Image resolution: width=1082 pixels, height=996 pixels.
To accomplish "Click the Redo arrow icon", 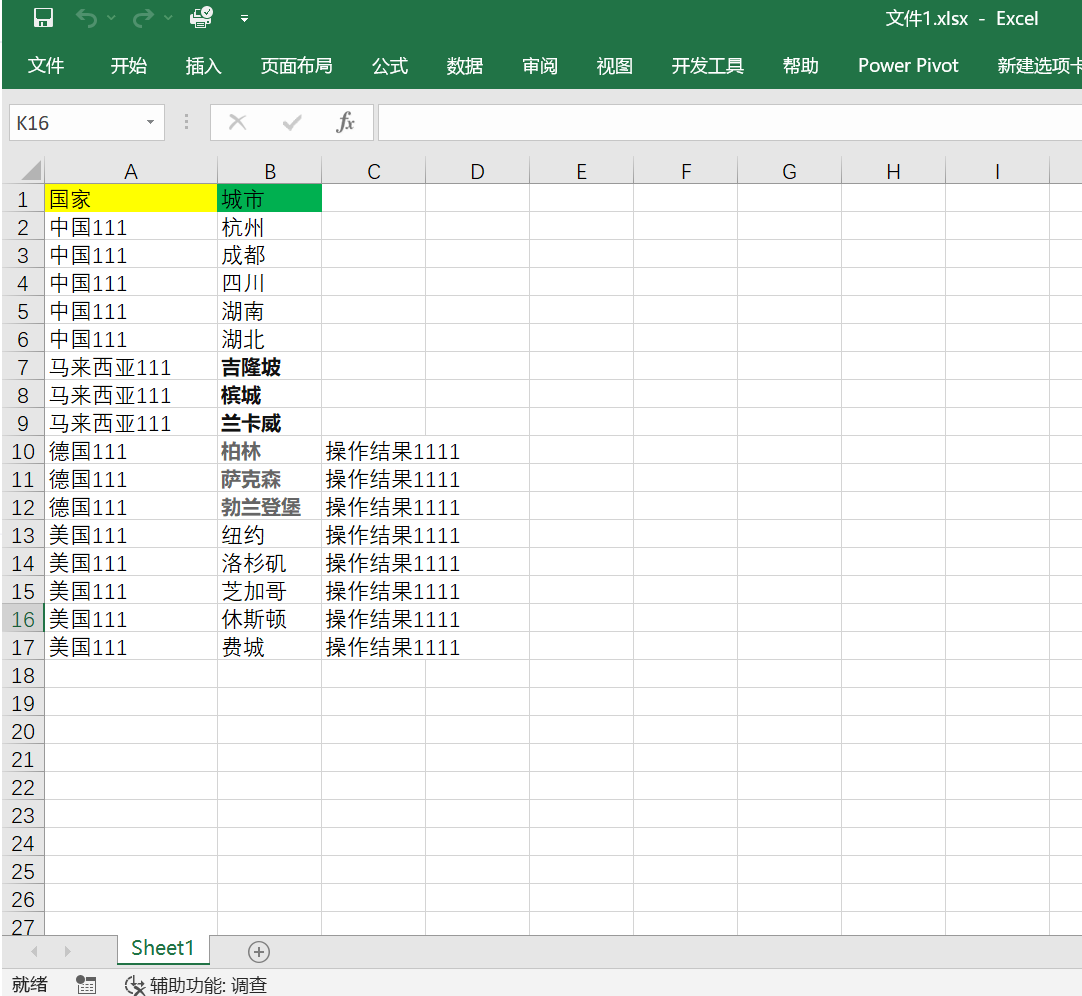I will (x=144, y=18).
